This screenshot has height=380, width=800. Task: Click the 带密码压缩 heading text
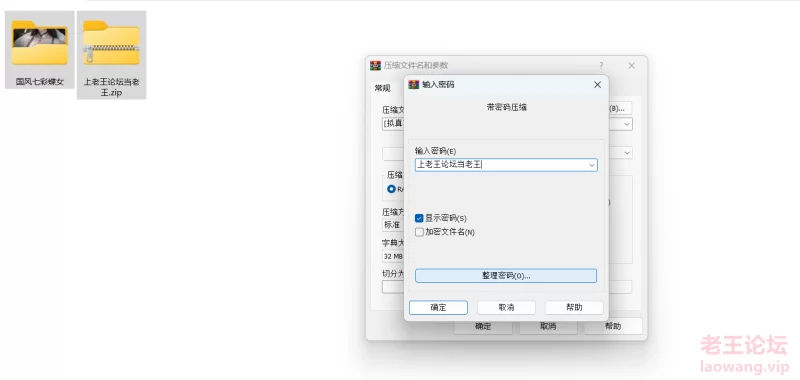point(507,108)
